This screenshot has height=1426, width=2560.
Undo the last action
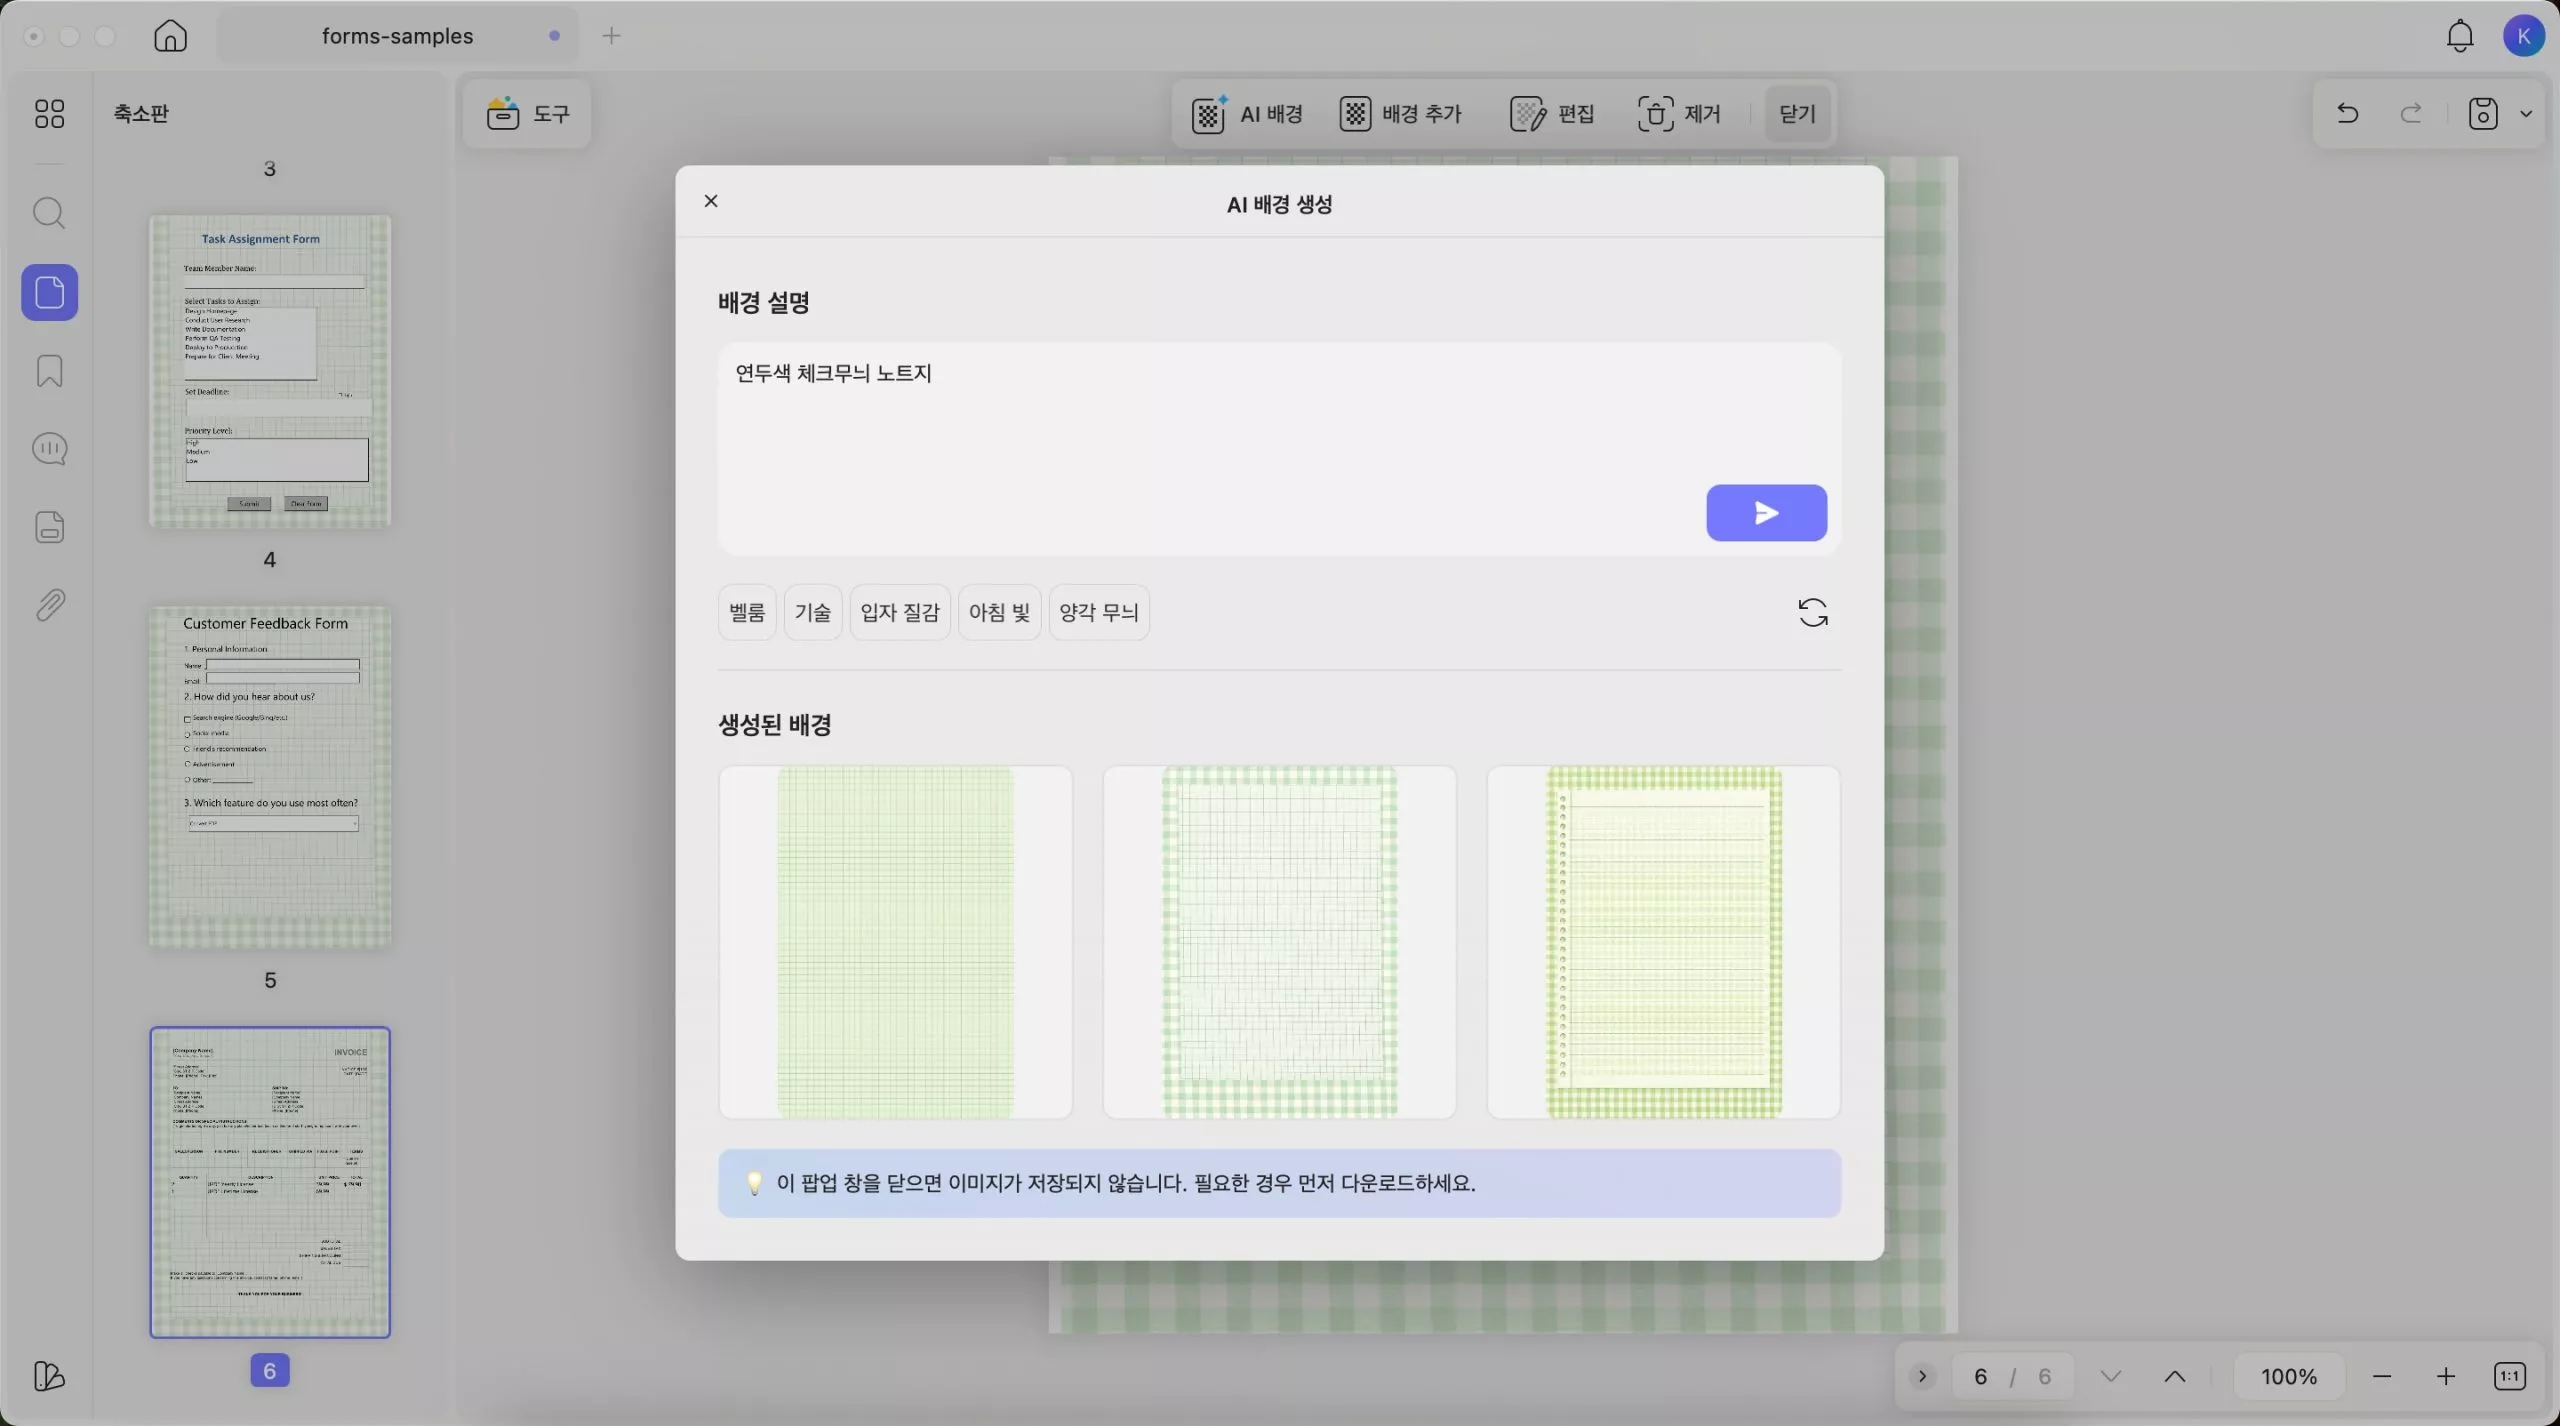(x=2346, y=113)
